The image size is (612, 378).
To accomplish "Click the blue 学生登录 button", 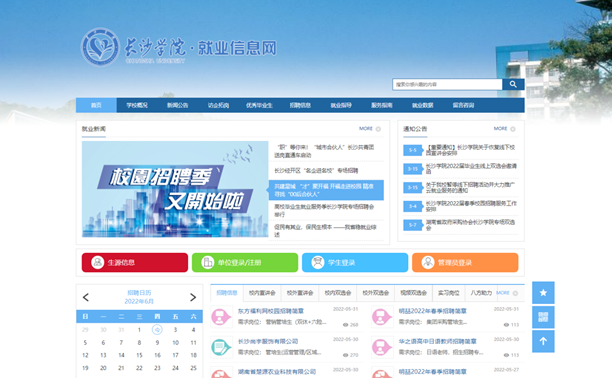I will pyautogui.click(x=355, y=262).
